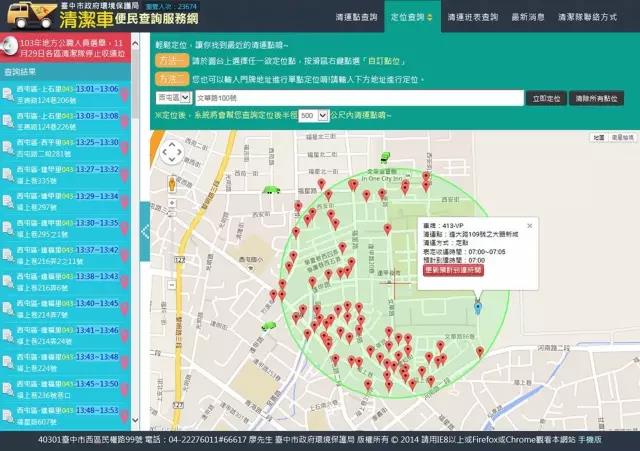Zoom out the map with the minus button
640x451 pixels.
[x=172, y=284]
